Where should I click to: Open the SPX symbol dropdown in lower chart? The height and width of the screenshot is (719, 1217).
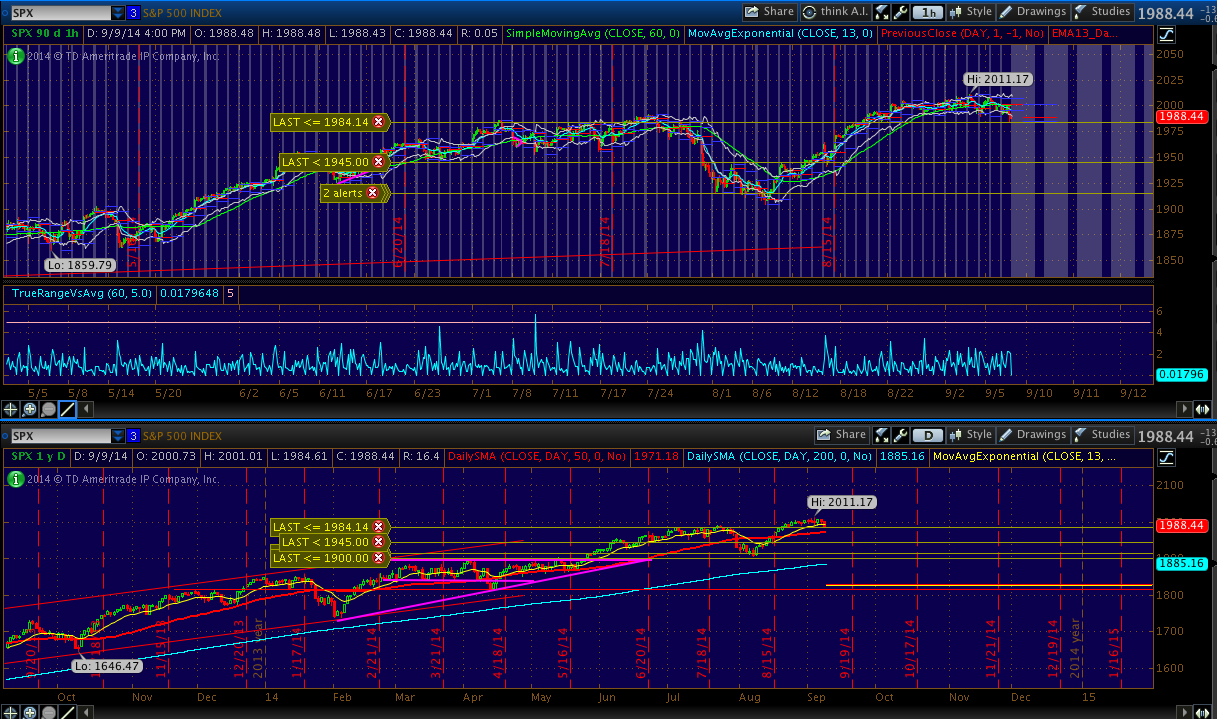pos(117,436)
